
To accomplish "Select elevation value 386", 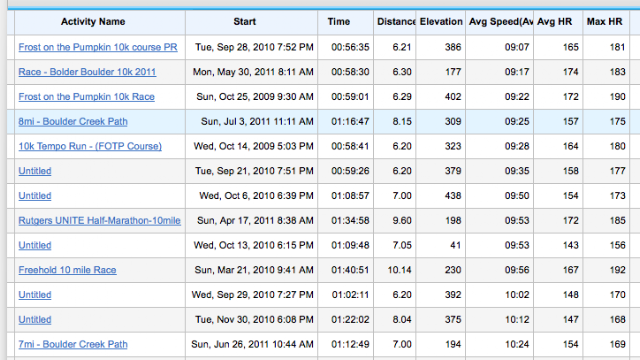I will pyautogui.click(x=453, y=47).
